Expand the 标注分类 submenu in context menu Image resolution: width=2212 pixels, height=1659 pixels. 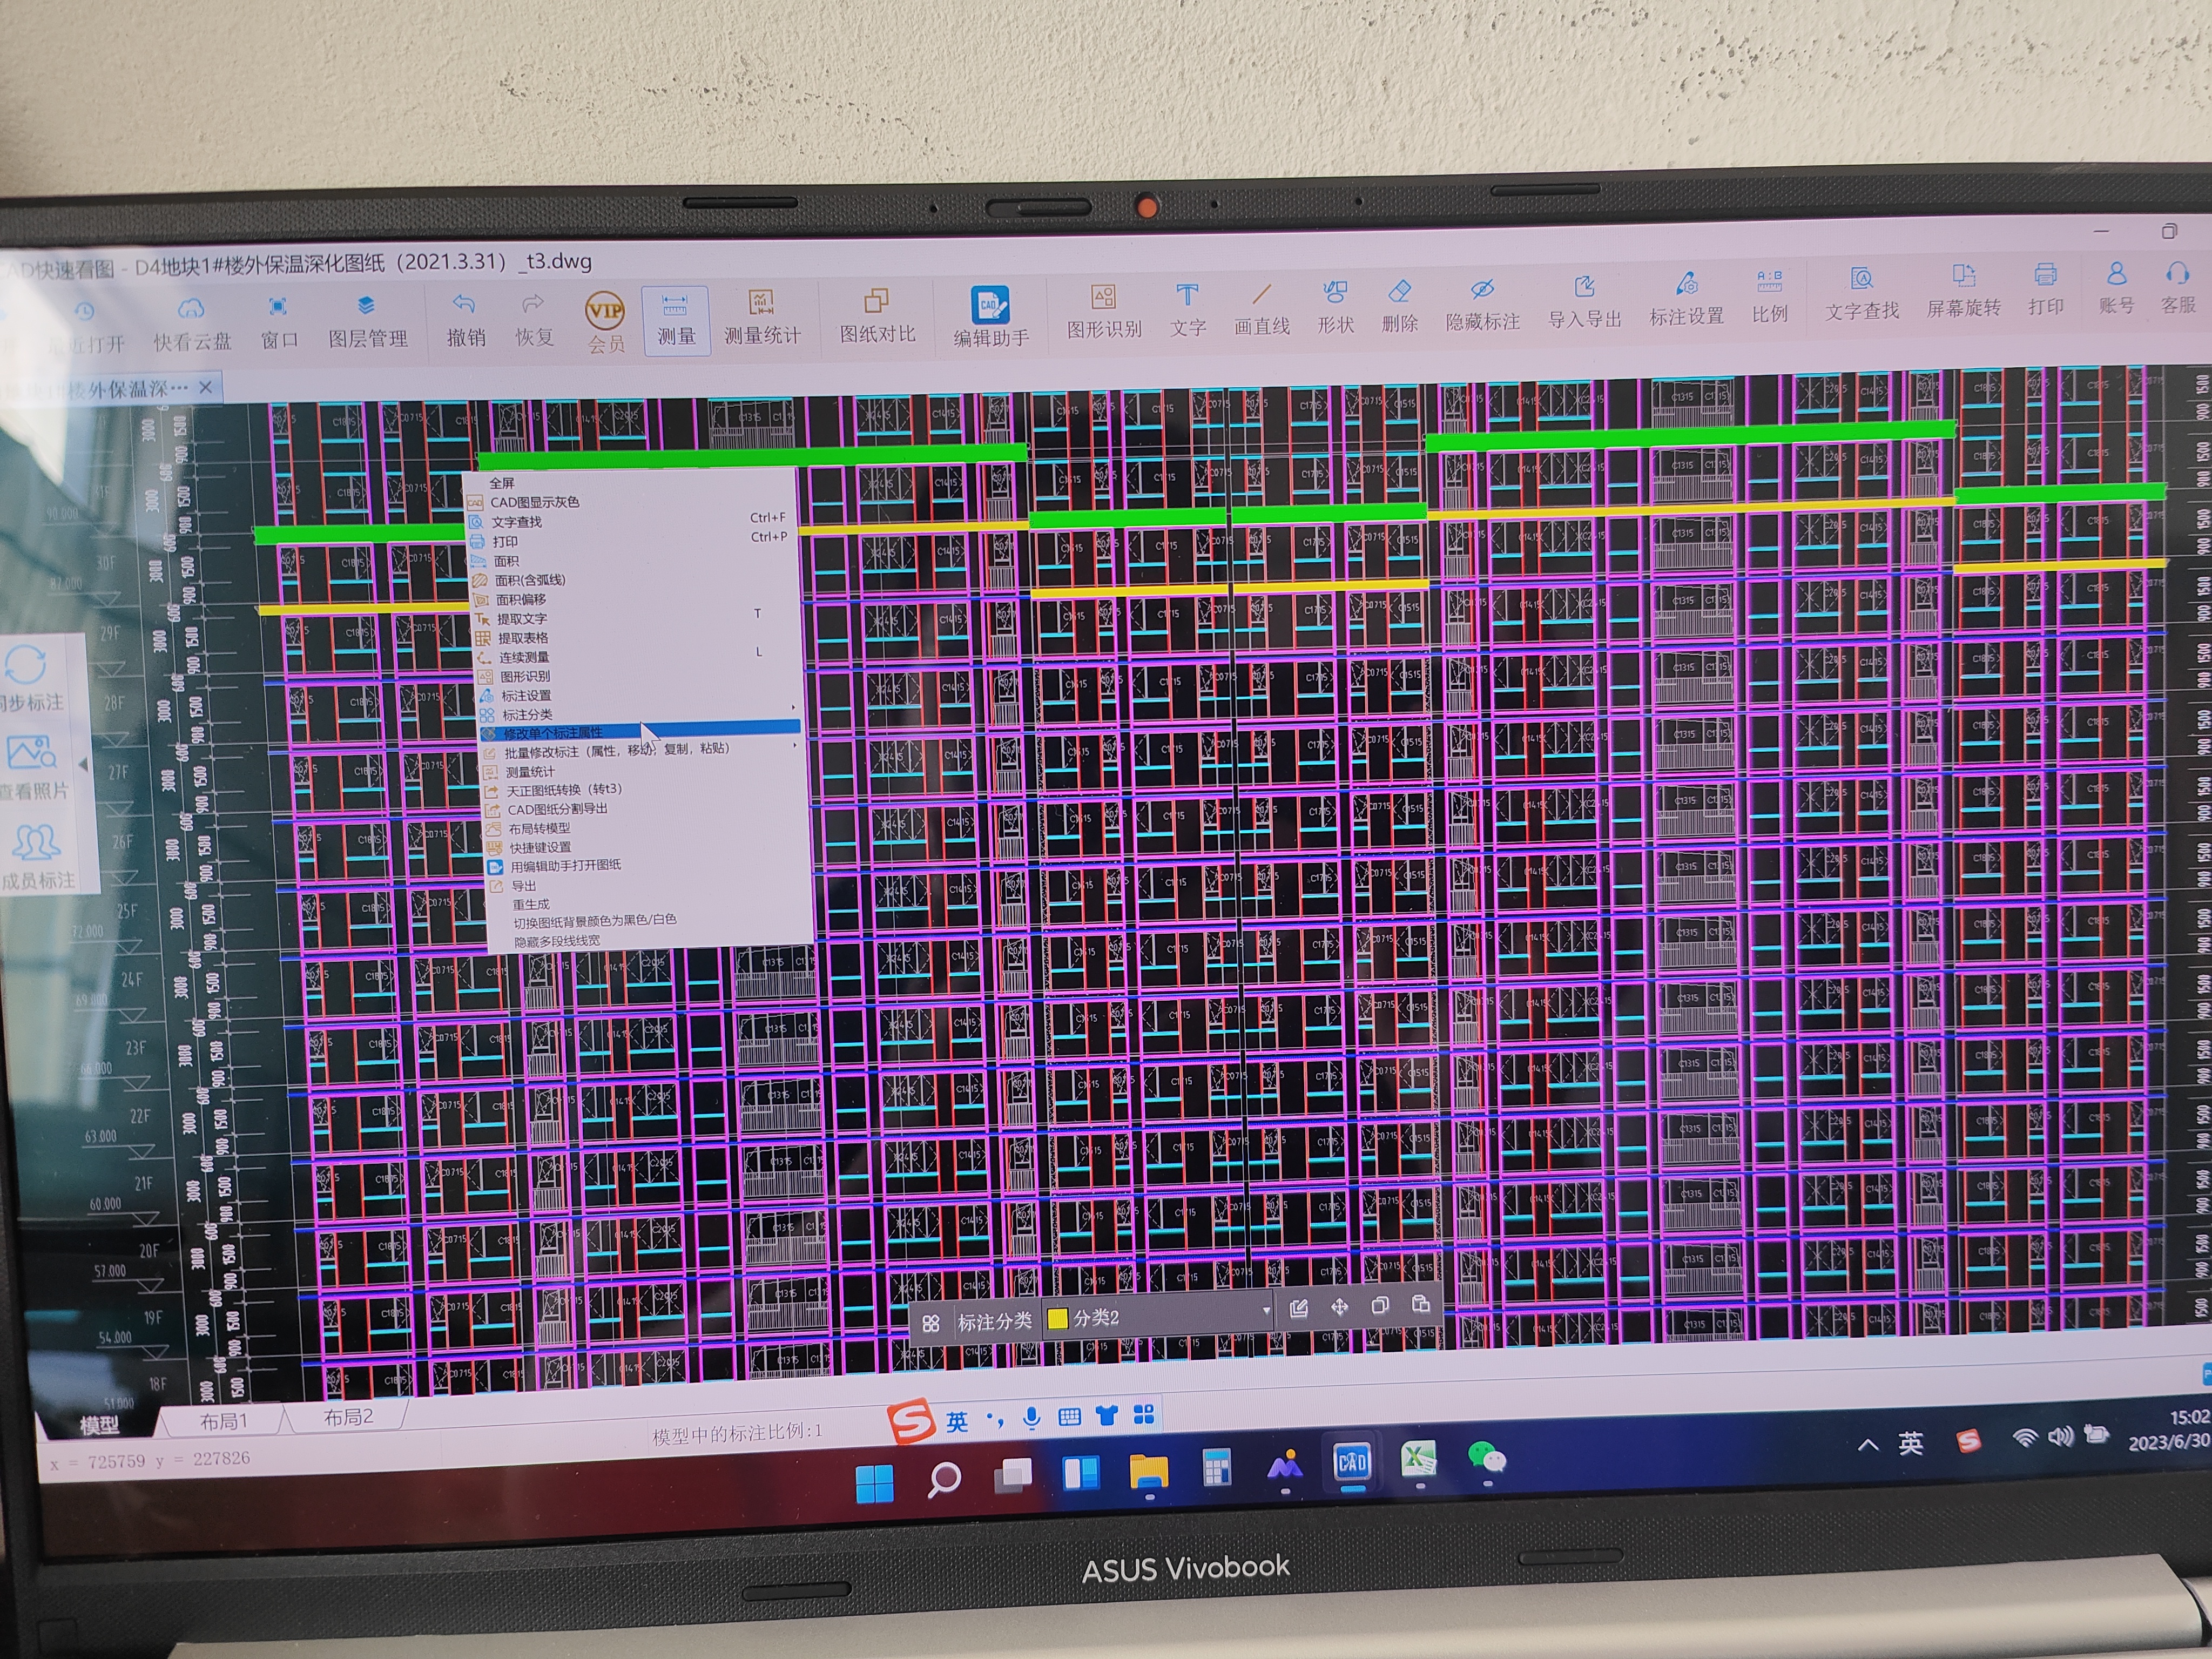coord(638,715)
